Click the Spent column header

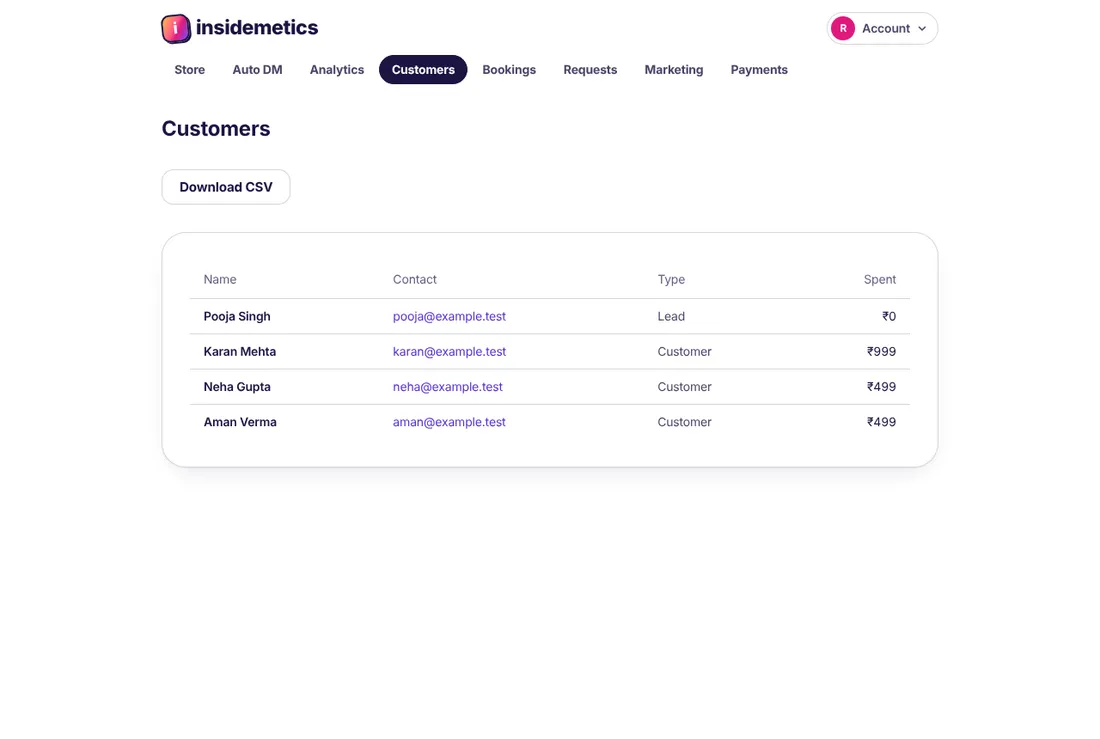880,279
